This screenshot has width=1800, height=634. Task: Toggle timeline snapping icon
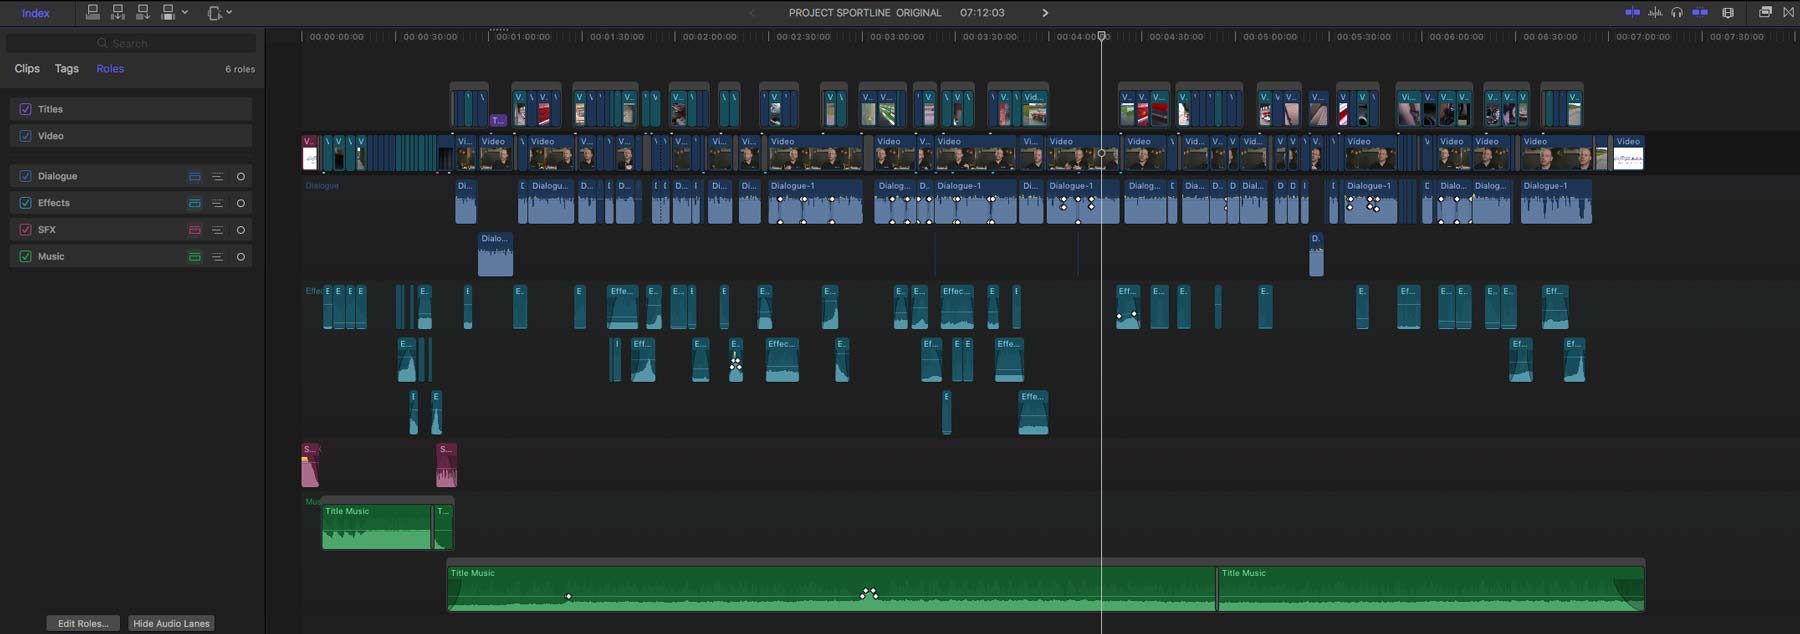(x=1700, y=12)
